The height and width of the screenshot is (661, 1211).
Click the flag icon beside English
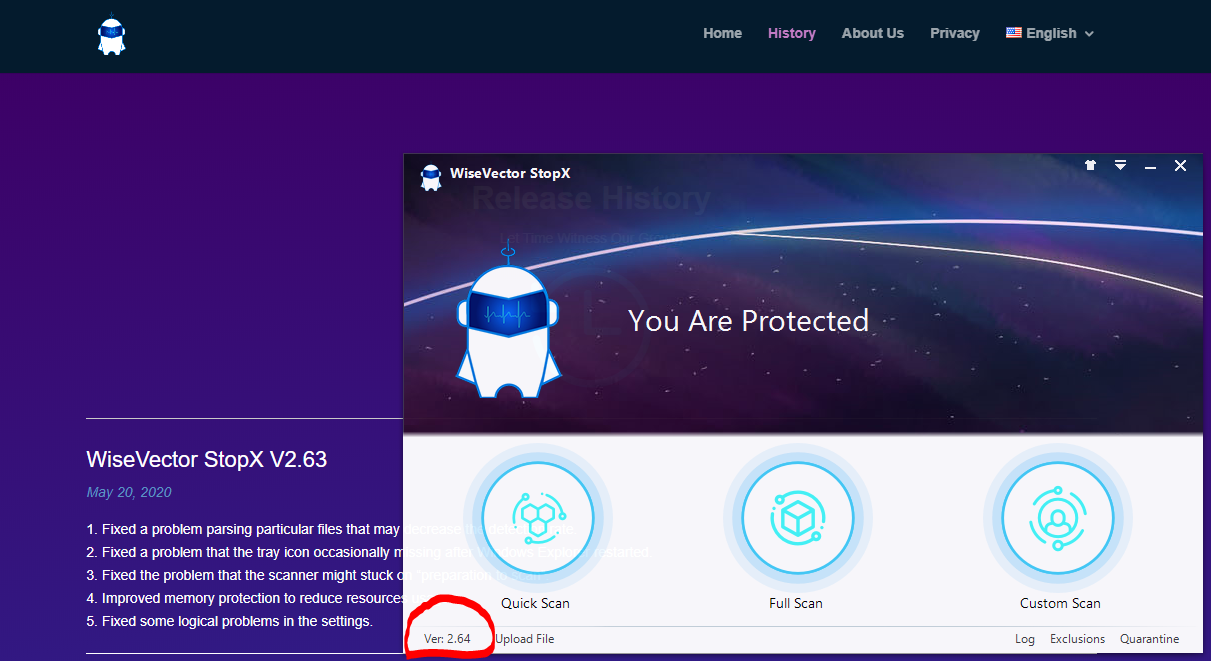[1014, 32]
